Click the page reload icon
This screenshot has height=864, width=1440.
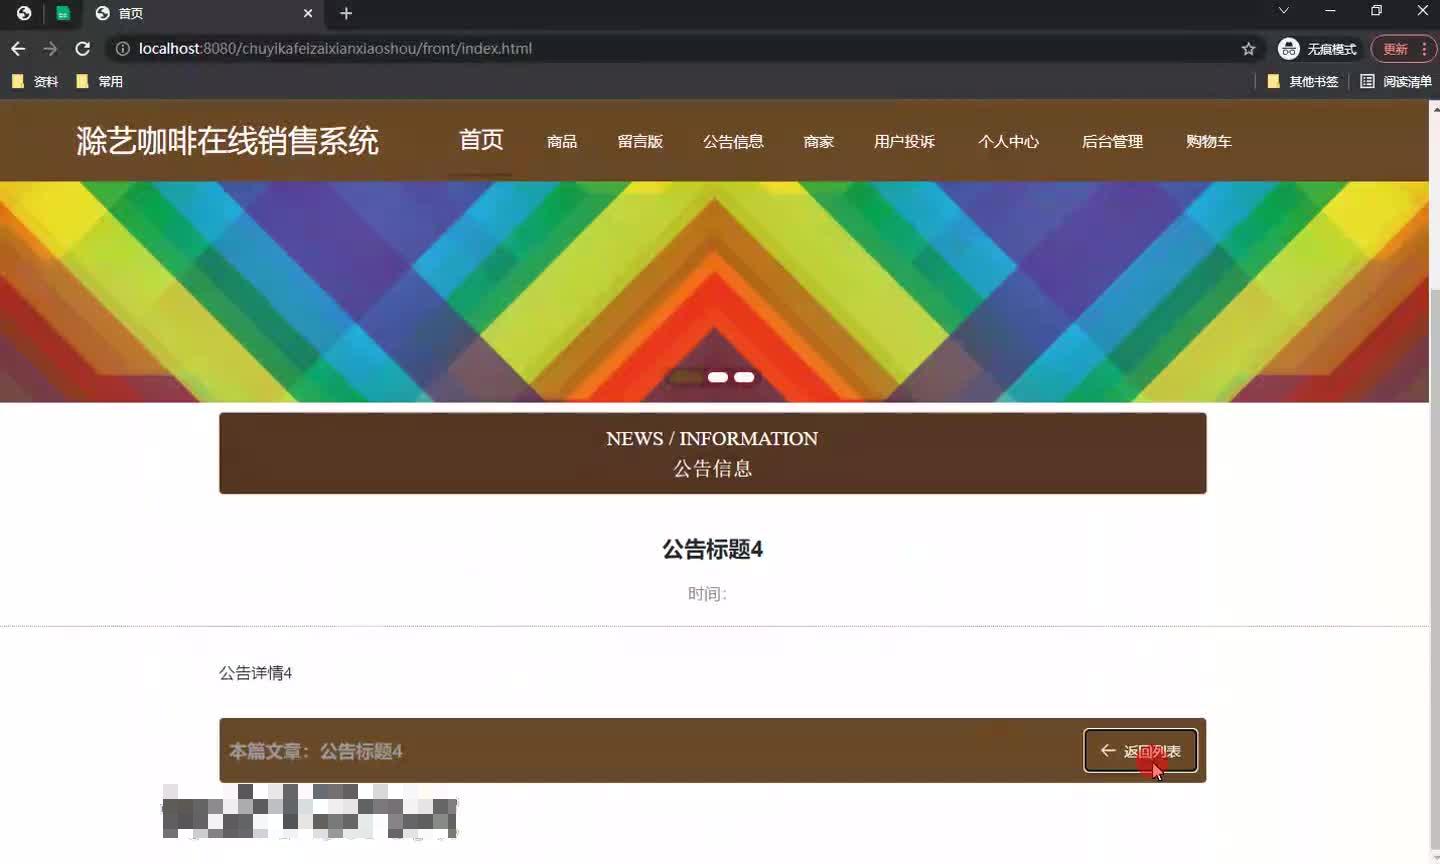(83, 48)
